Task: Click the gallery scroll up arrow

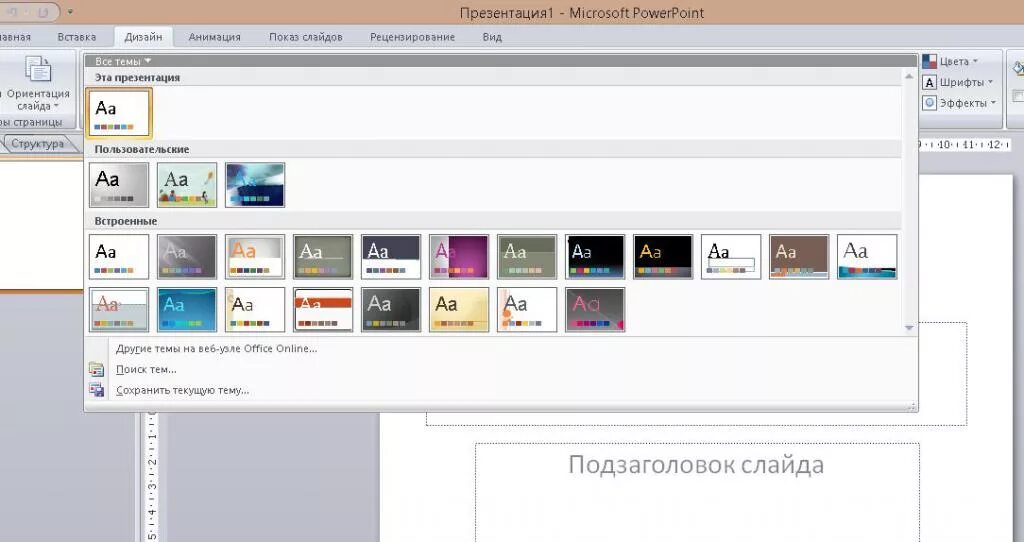Action: point(908,76)
